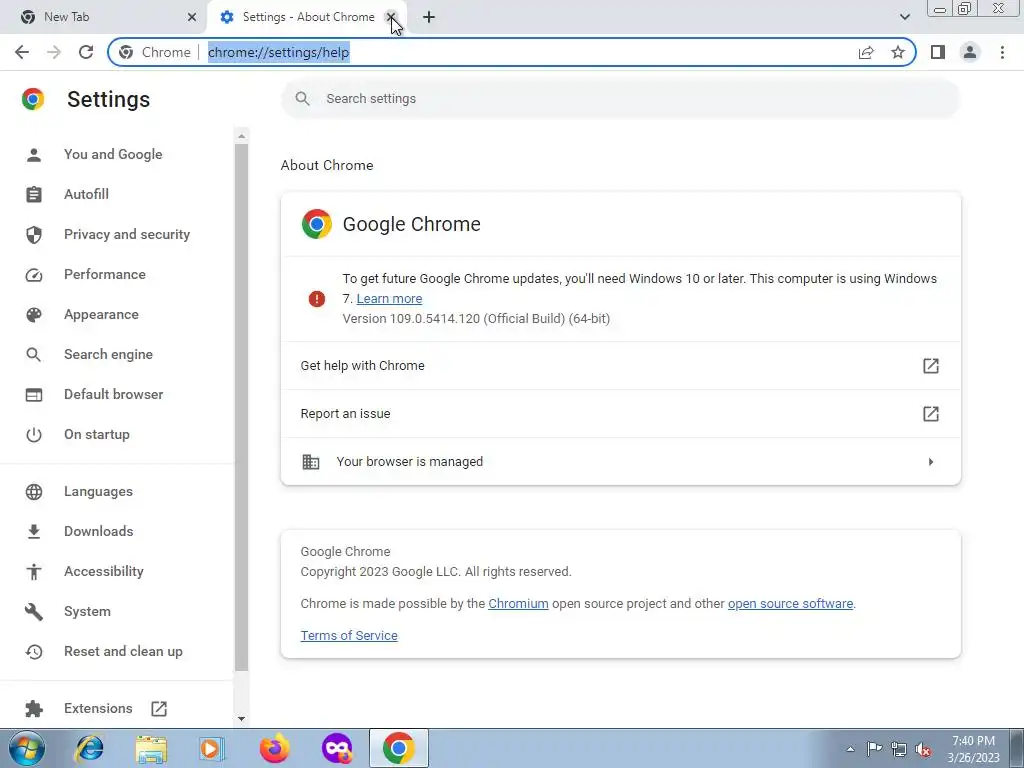Open the side panel icon
Screen dimensions: 1024x768
tap(938, 52)
